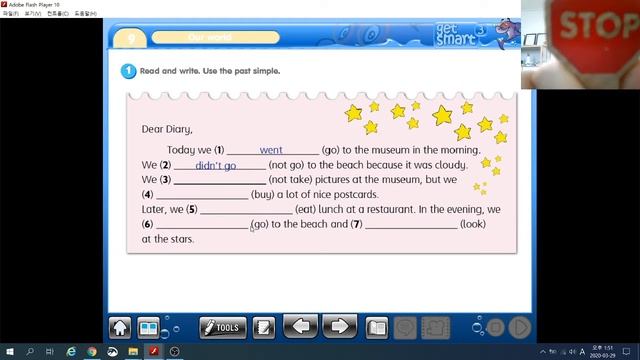Click blank 6 before '(go) to the beach'
The width and height of the screenshot is (640, 360).
[x=202, y=224]
